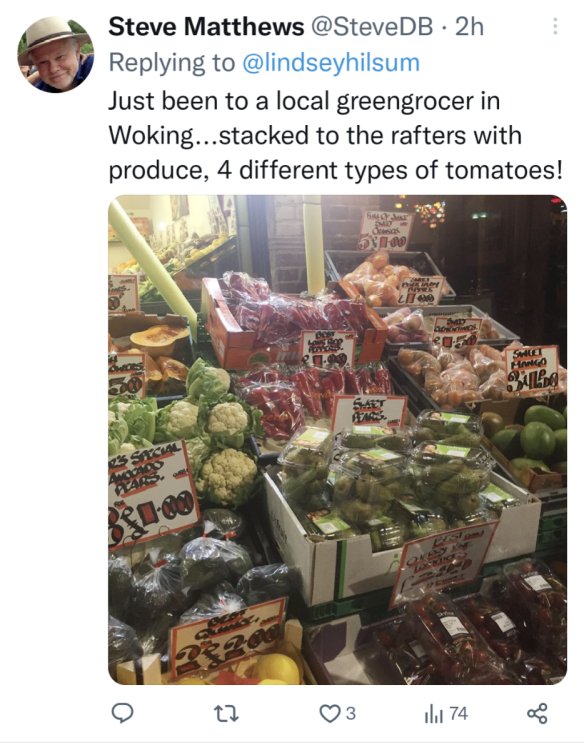The image size is (584, 750).
Task: Open the three-dot more options menu
Action: (x=555, y=26)
